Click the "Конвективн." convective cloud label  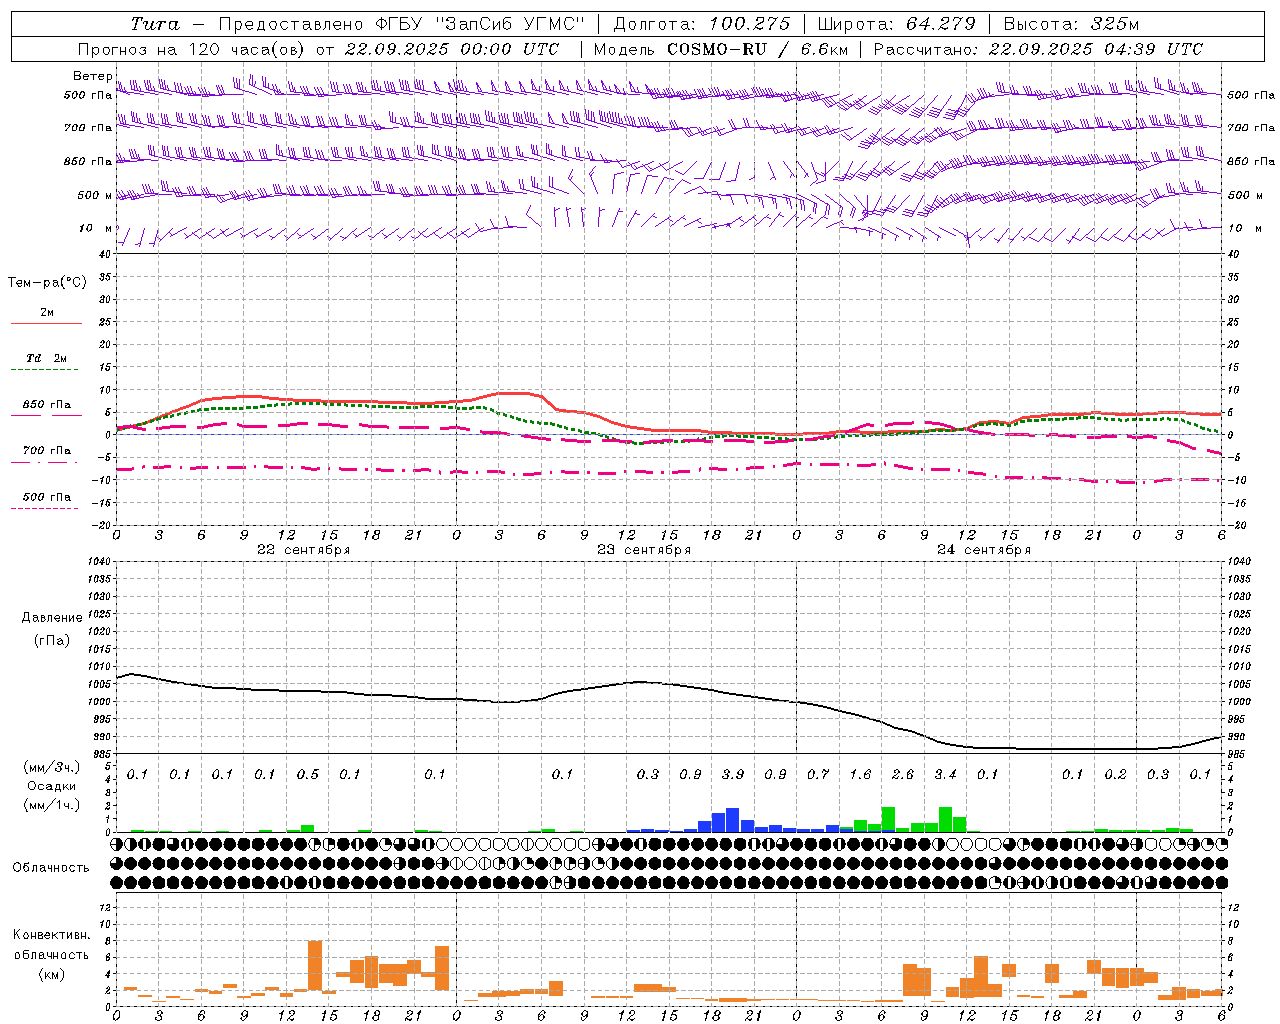click(x=51, y=935)
